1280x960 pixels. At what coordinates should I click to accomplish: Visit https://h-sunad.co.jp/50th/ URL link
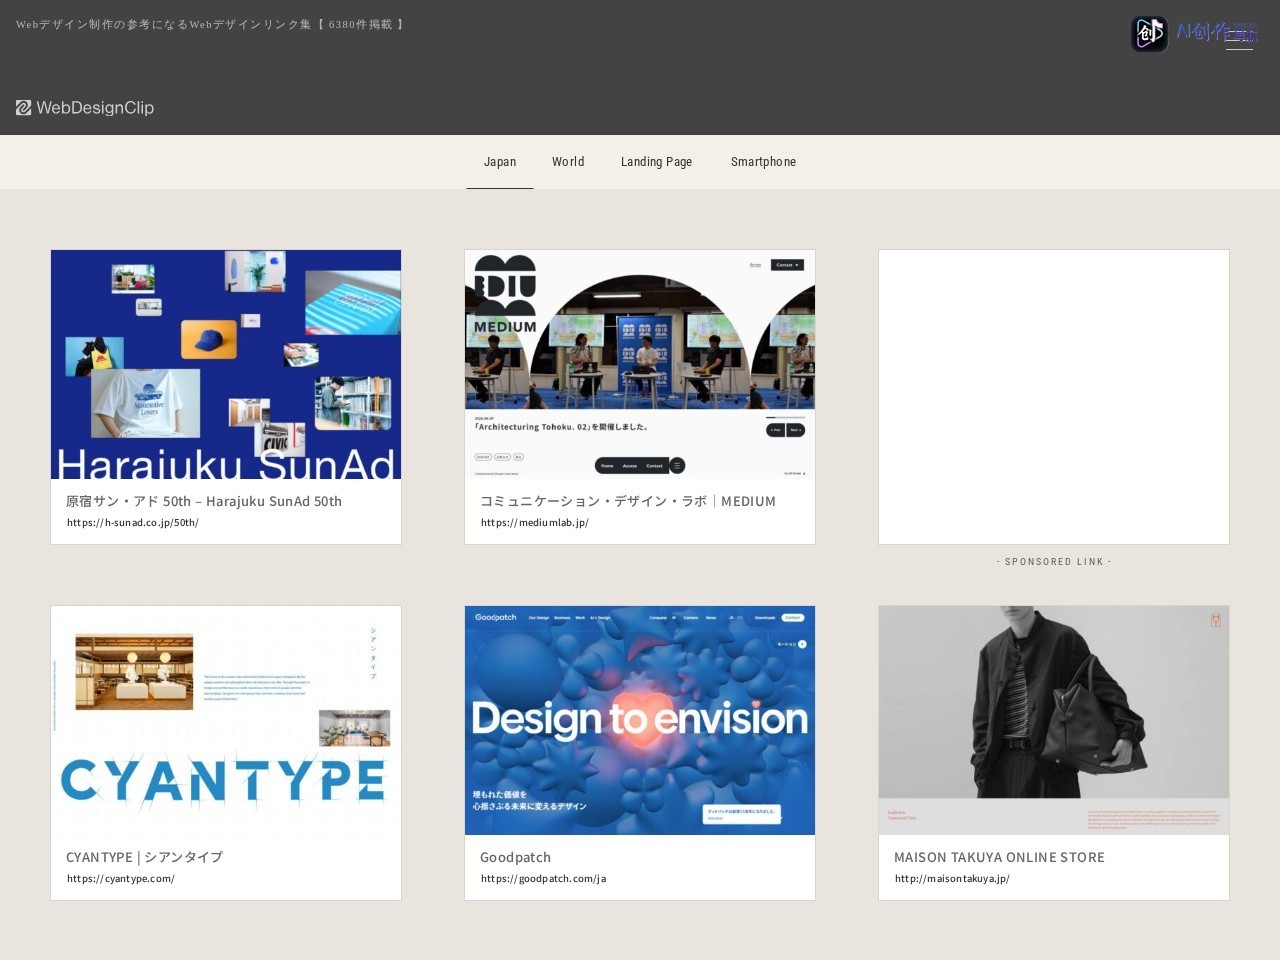(133, 522)
